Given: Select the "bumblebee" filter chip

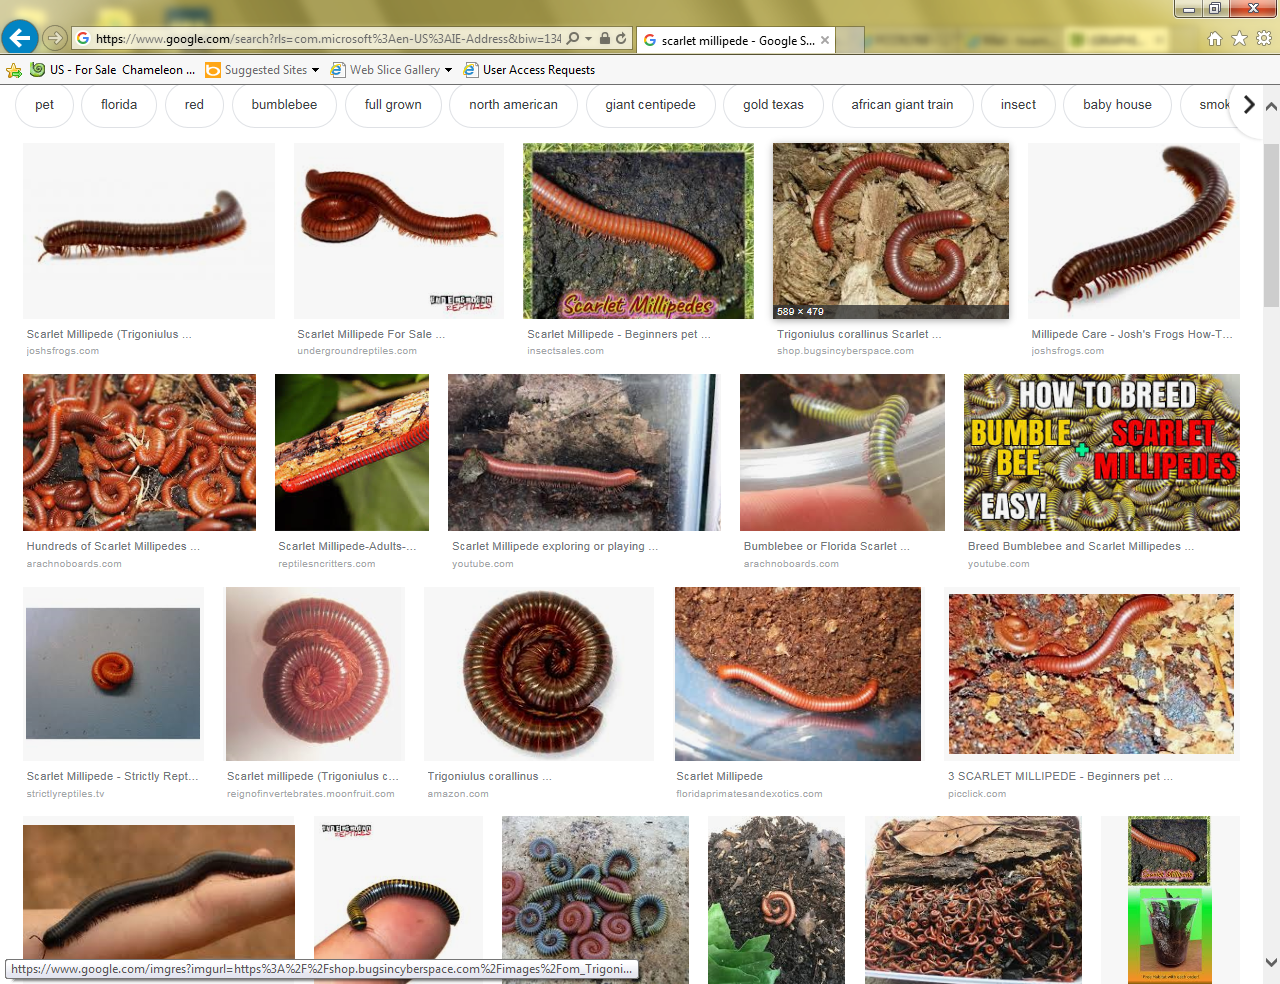Looking at the screenshot, I should click(284, 105).
